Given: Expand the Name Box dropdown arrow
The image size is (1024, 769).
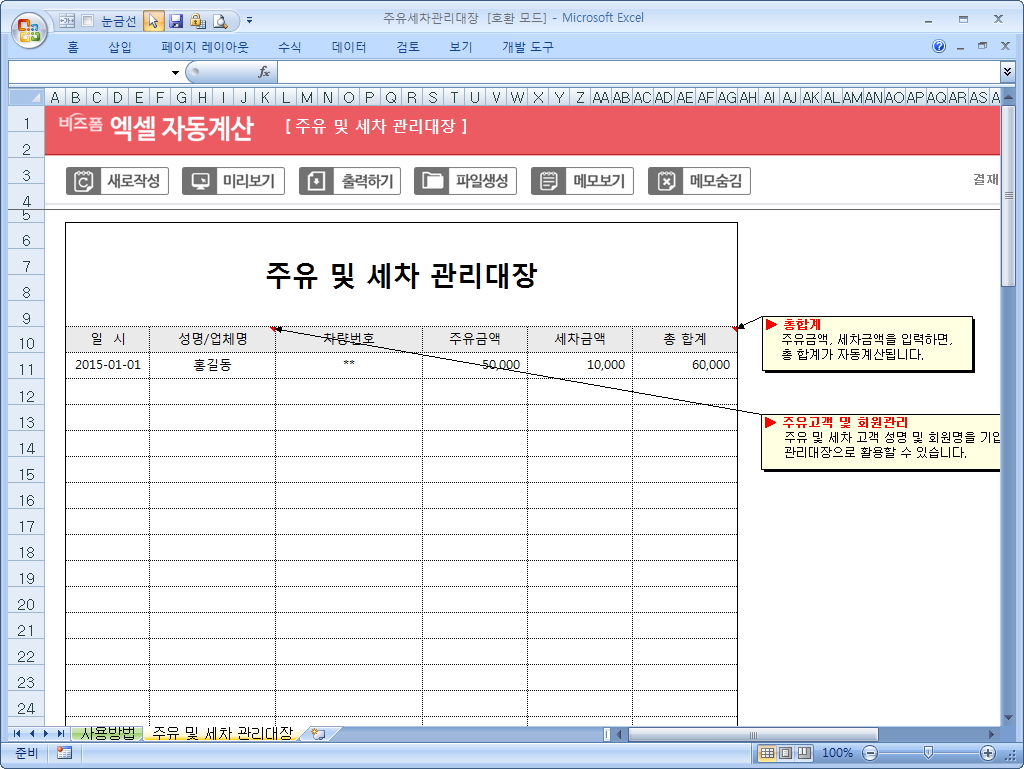Looking at the screenshot, I should (x=175, y=72).
